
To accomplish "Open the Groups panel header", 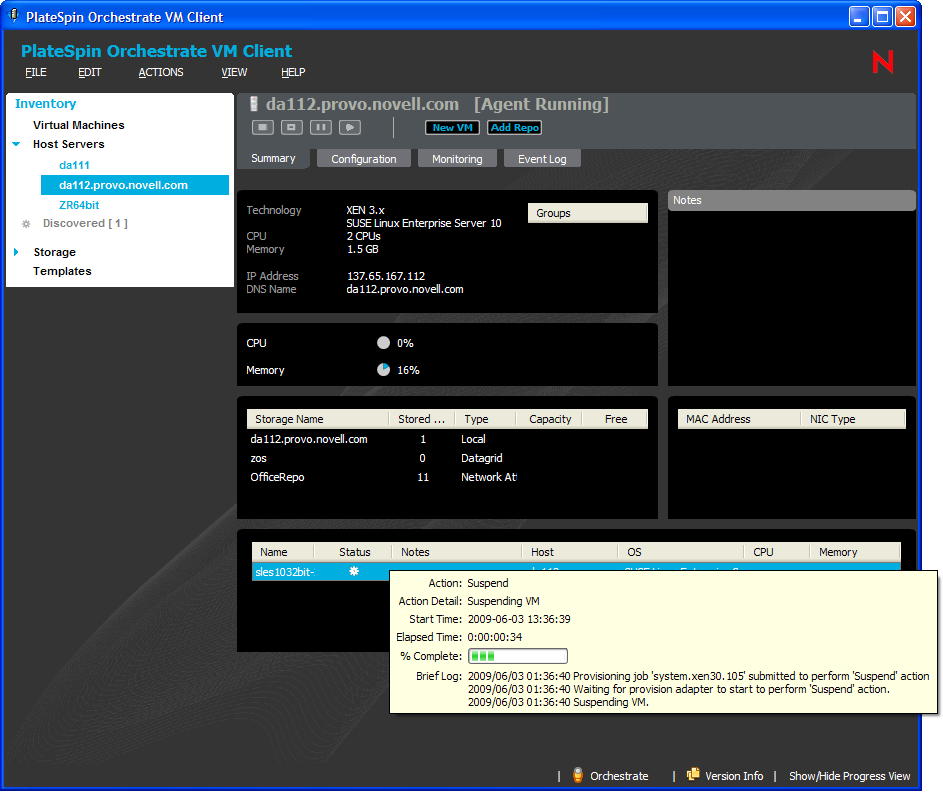I will click(x=588, y=213).
